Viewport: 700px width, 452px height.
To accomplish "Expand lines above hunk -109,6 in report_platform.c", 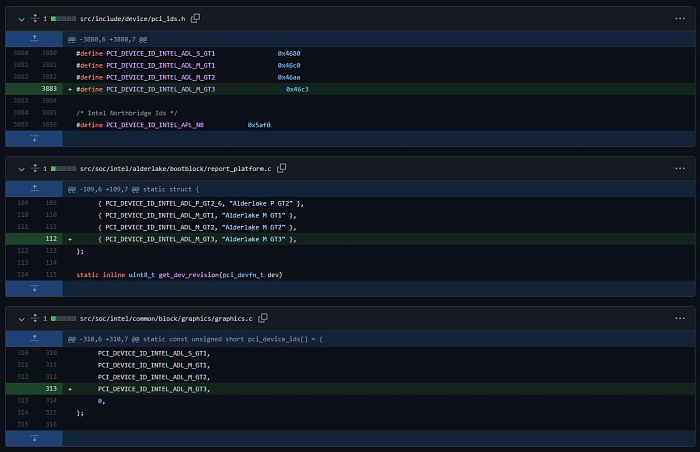I will tap(34, 188).
